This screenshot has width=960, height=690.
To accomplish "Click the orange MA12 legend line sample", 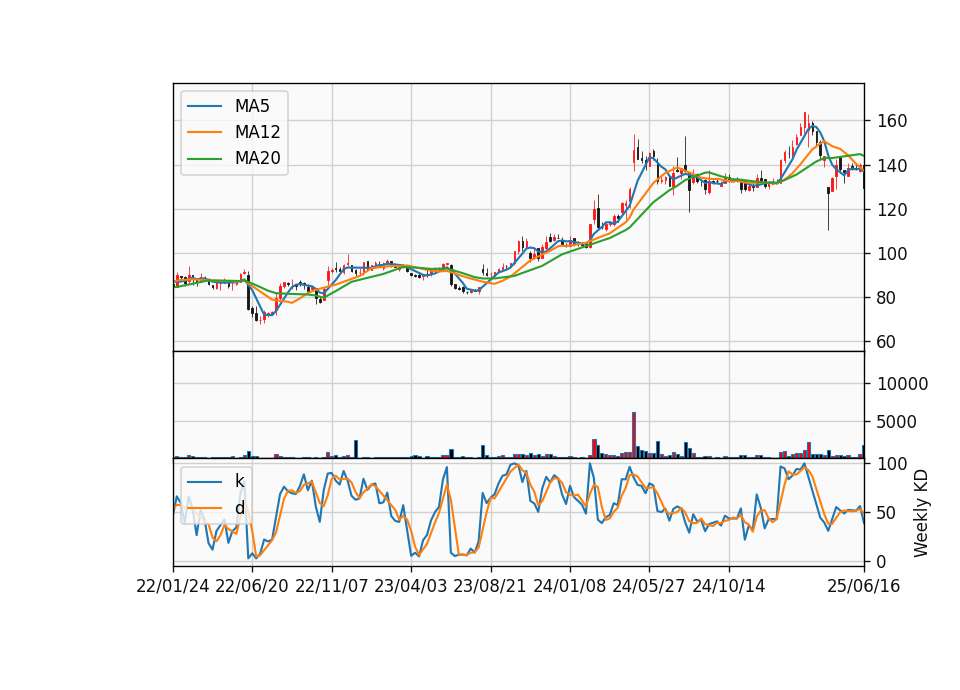I will tap(204, 132).
